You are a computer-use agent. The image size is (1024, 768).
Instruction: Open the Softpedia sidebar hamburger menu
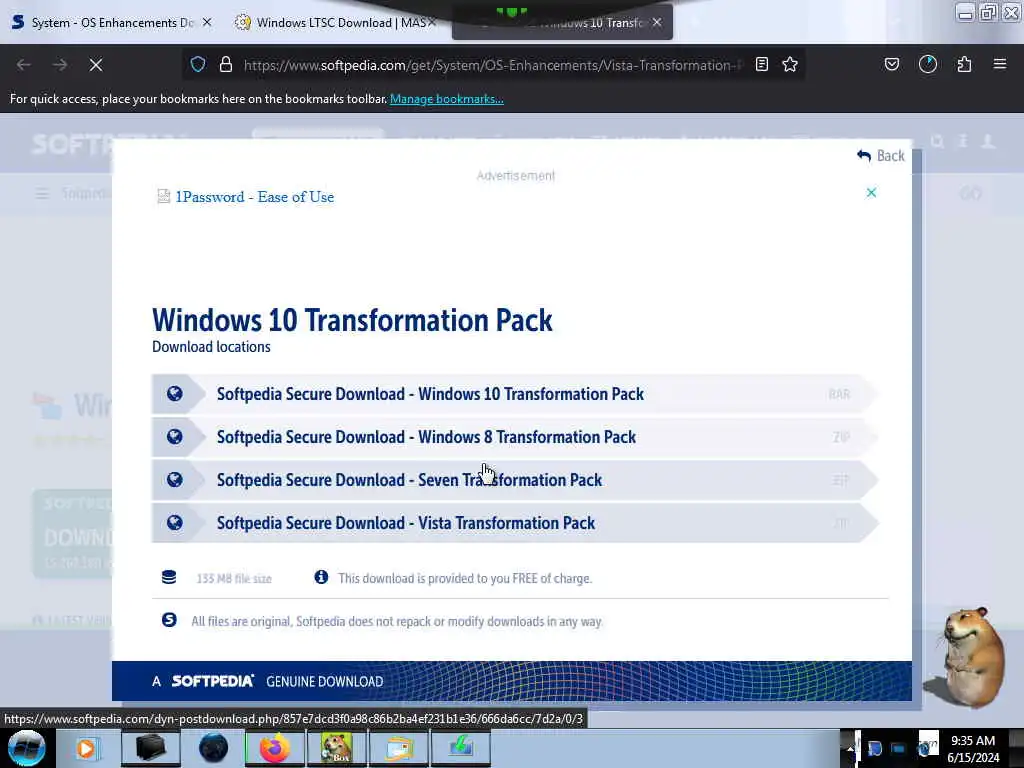click(x=42, y=194)
